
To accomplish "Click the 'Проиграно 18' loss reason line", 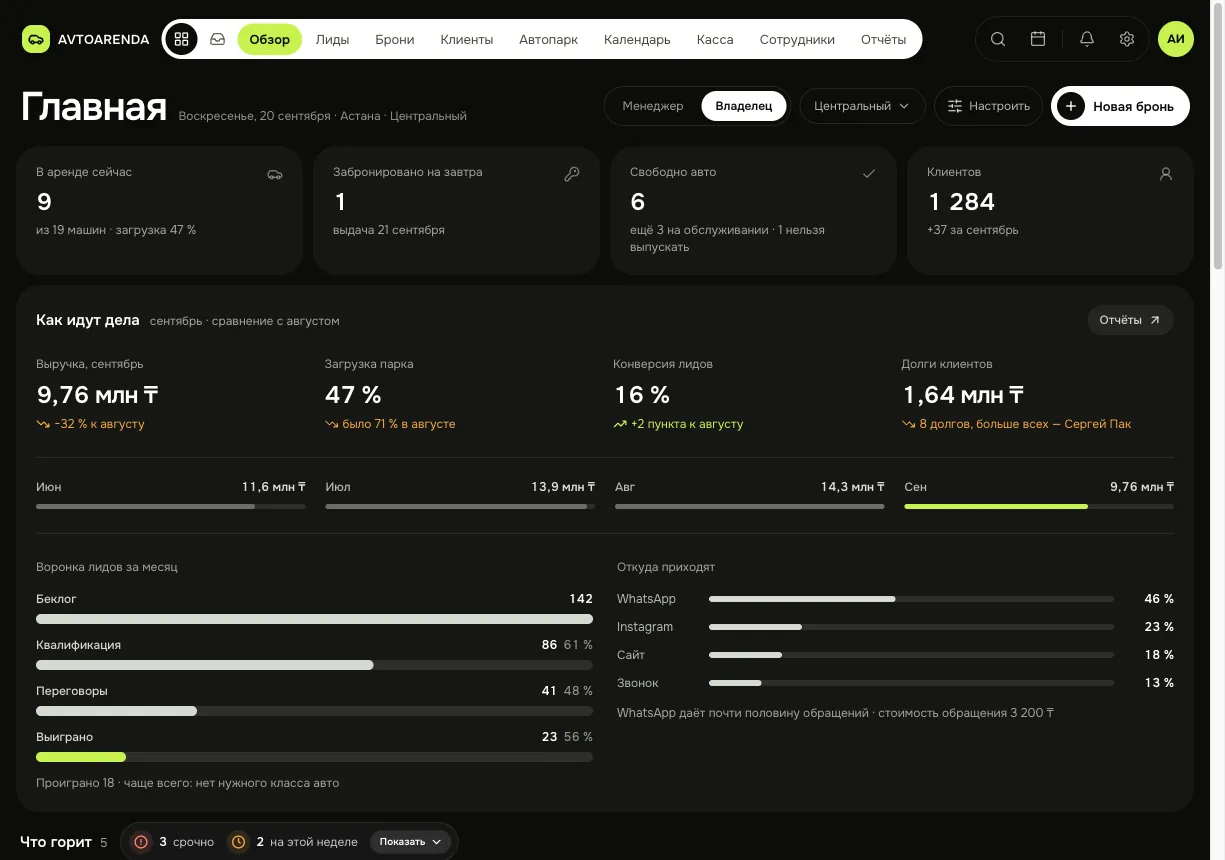I will [188, 783].
